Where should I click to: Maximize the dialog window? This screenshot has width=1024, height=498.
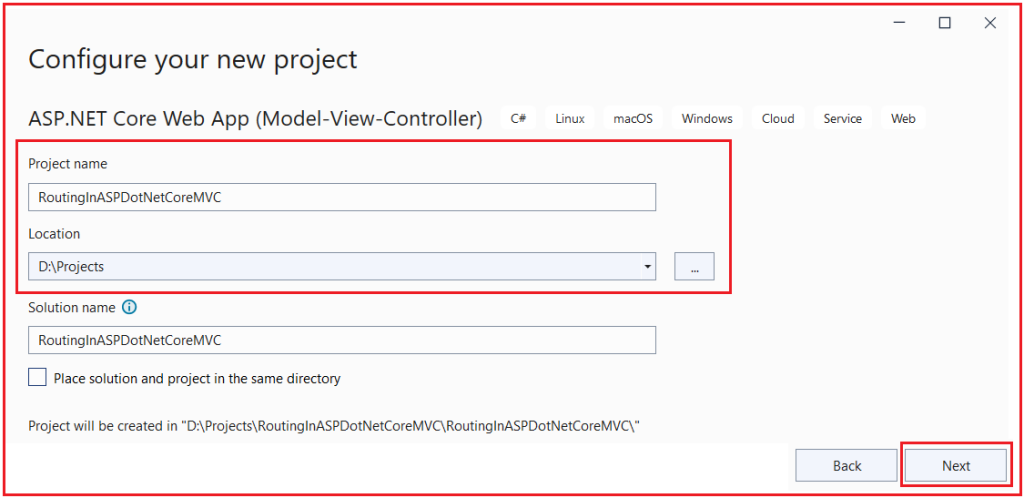click(x=944, y=23)
